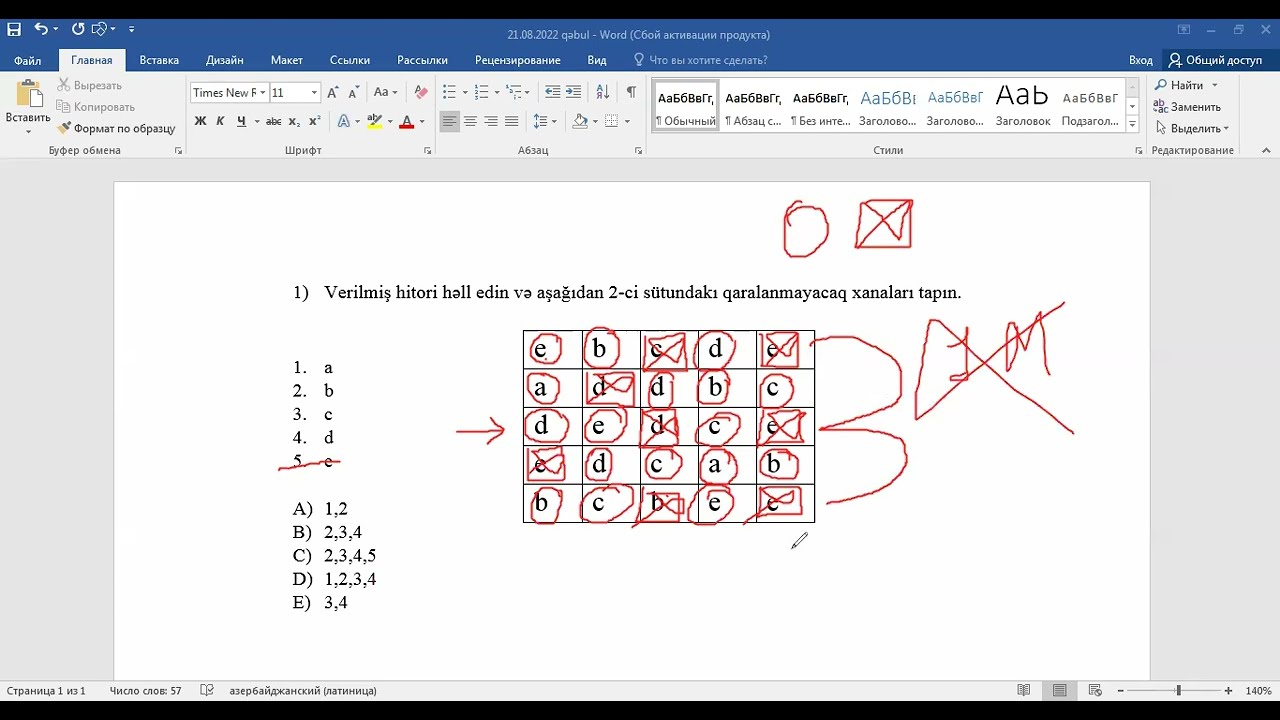Clear all formatting with the eraser icon
The width and height of the screenshot is (1280, 720).
click(421, 92)
